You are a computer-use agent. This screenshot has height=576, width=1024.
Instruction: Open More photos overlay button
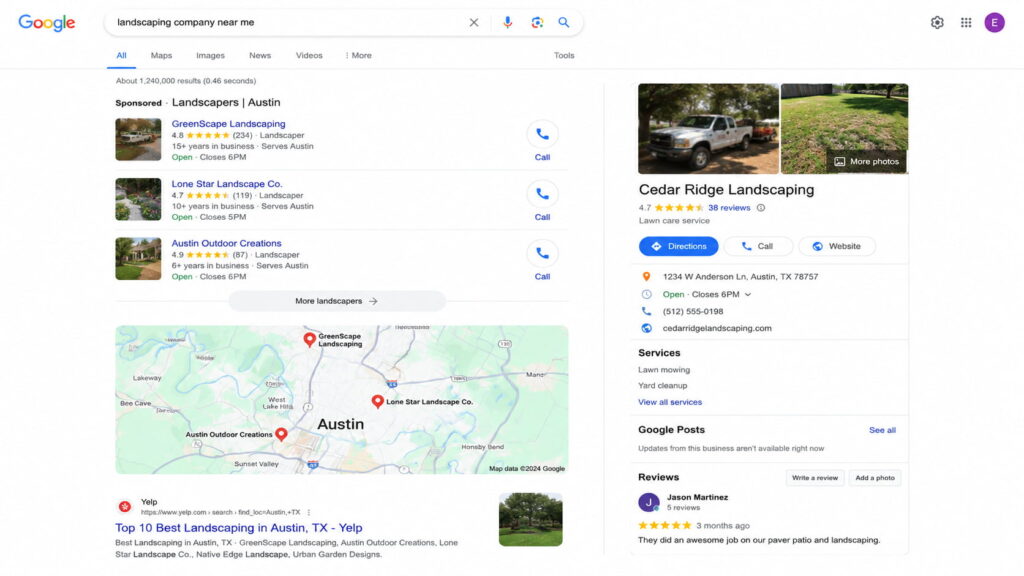pyautogui.click(x=867, y=161)
